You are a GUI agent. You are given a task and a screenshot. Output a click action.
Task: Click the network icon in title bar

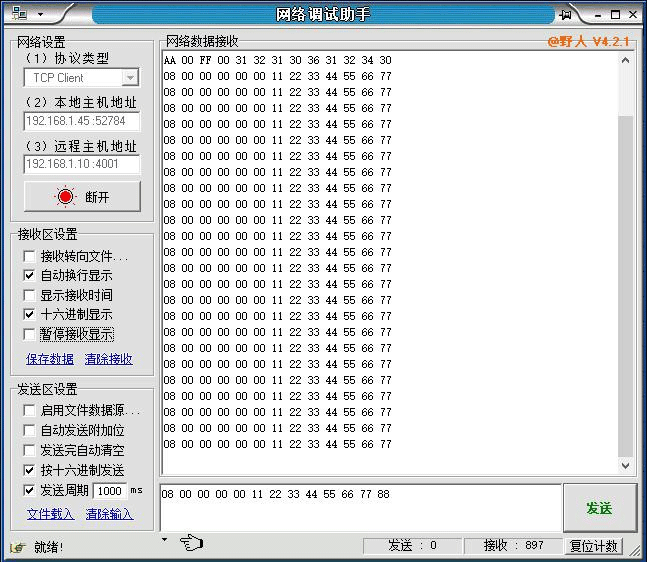point(18,14)
